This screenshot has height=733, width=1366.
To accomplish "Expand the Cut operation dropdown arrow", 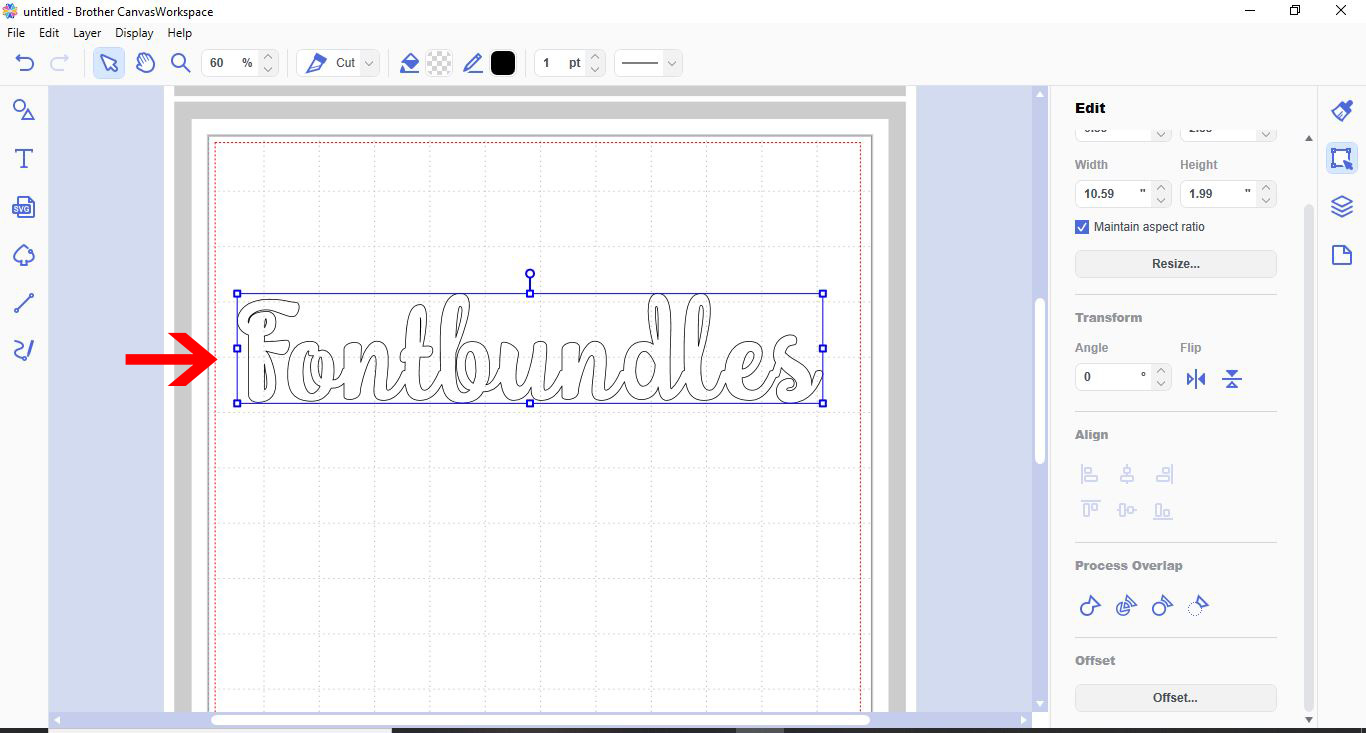I will tap(369, 63).
